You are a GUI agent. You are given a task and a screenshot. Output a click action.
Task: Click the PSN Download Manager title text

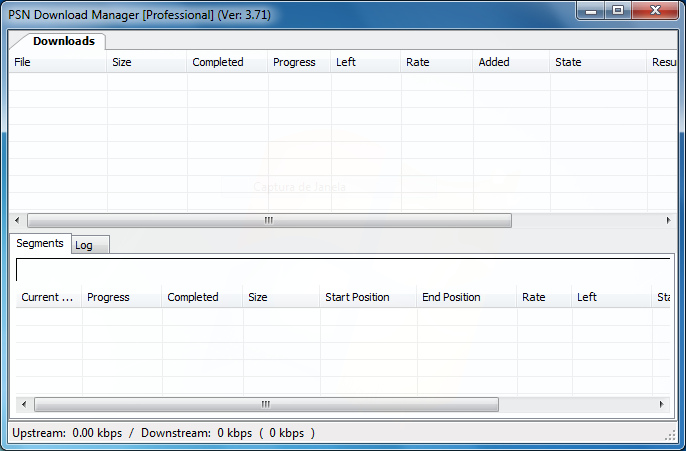tap(140, 15)
